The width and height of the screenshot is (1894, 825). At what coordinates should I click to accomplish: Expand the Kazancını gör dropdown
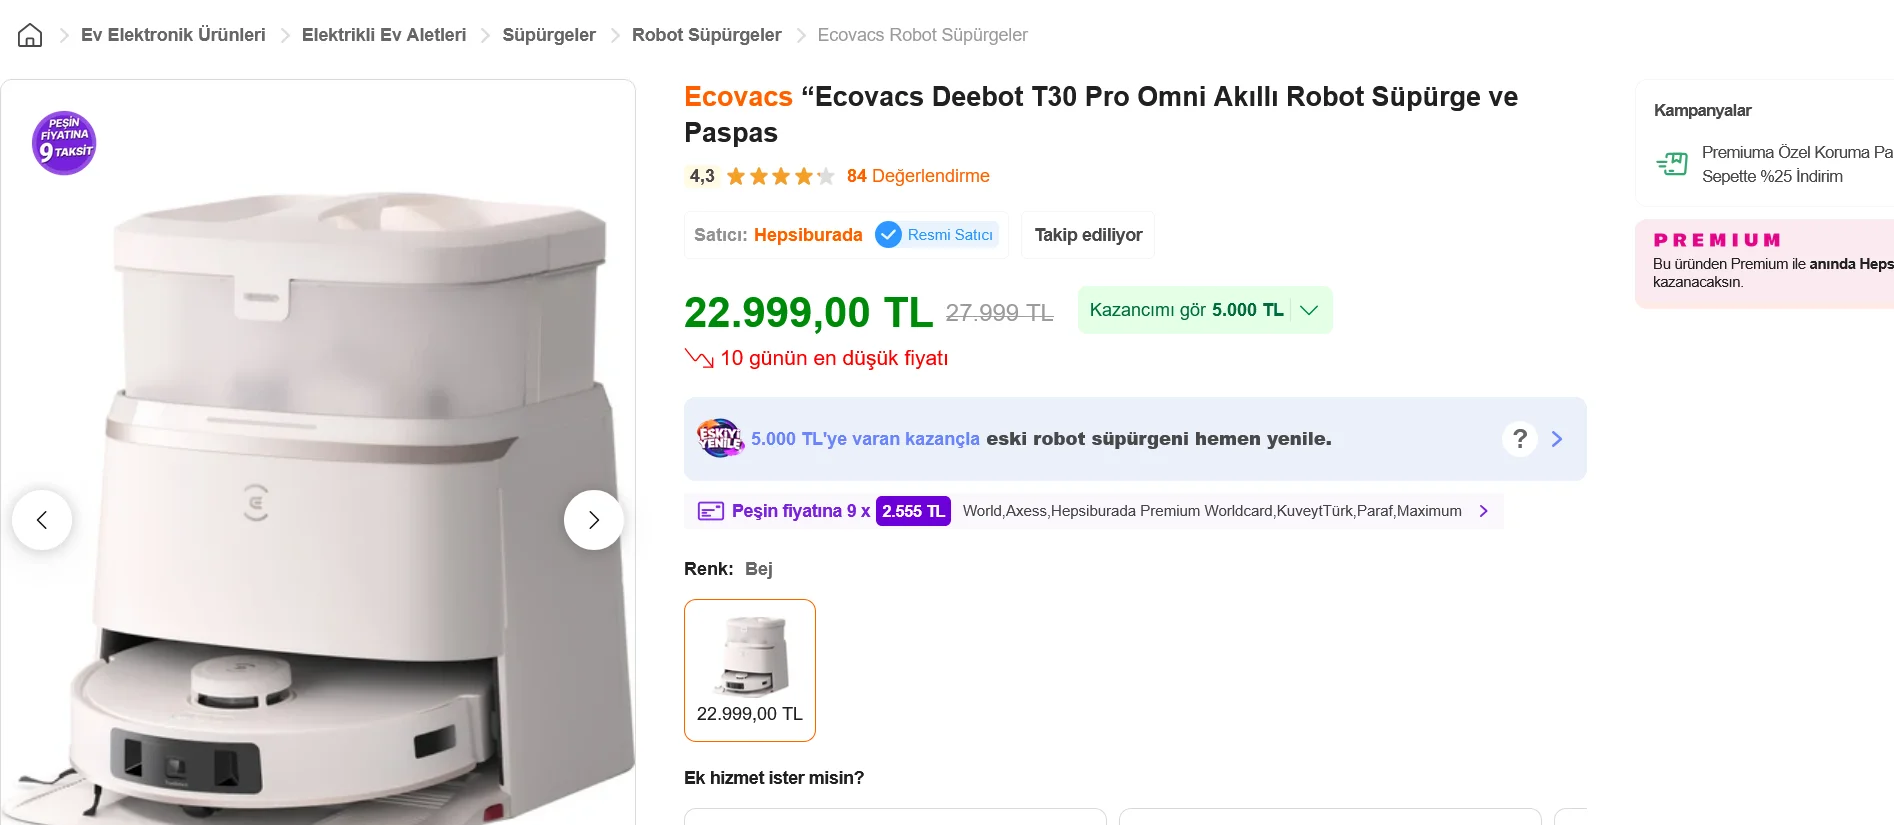1308,310
